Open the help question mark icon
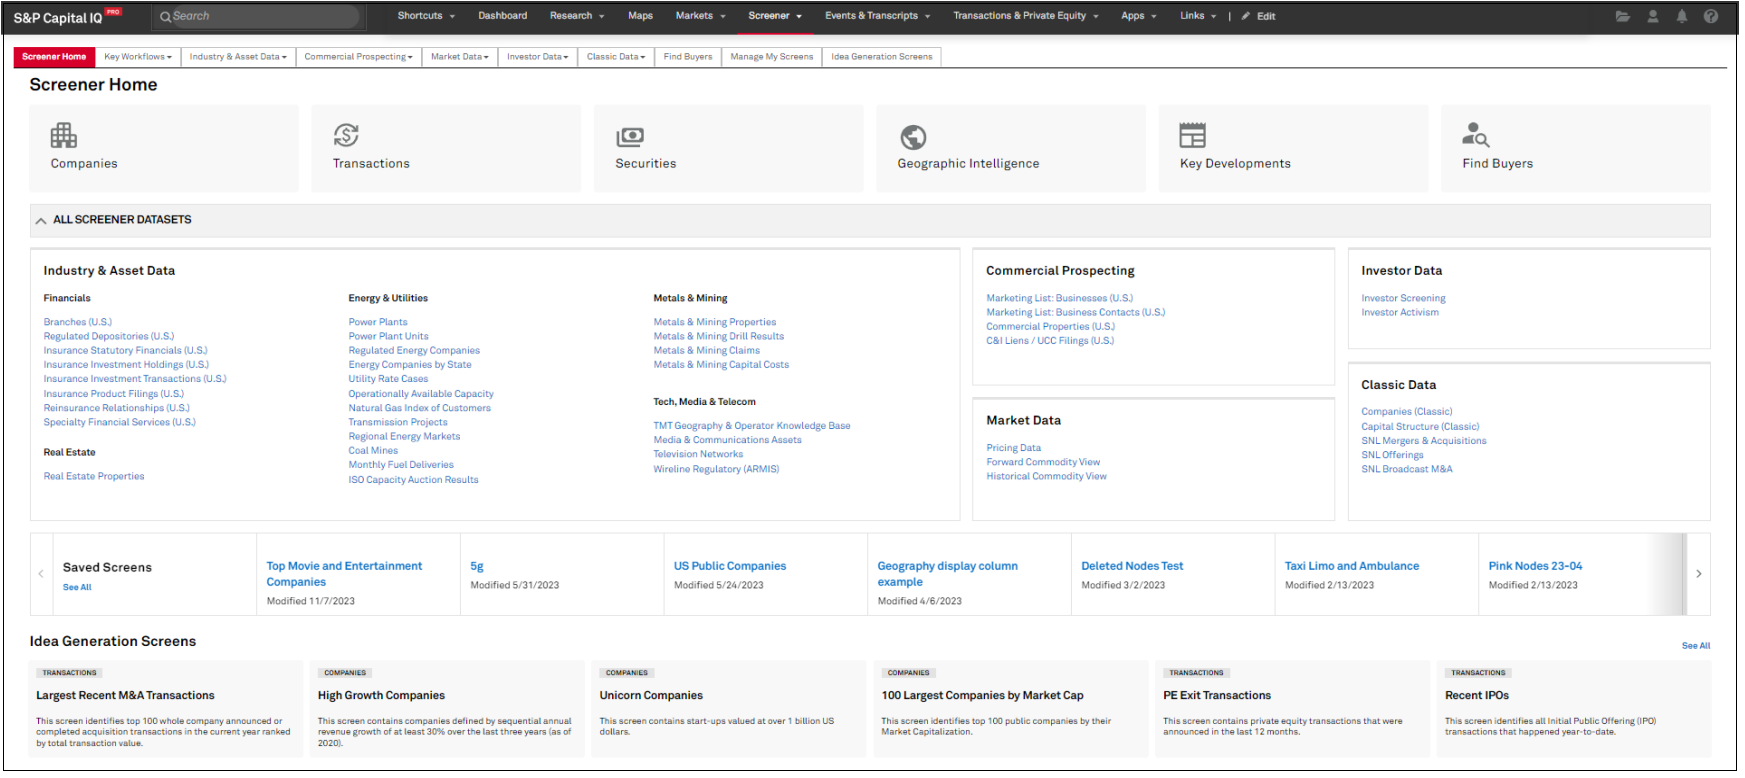The width and height of the screenshot is (1745, 778). 1711,16
